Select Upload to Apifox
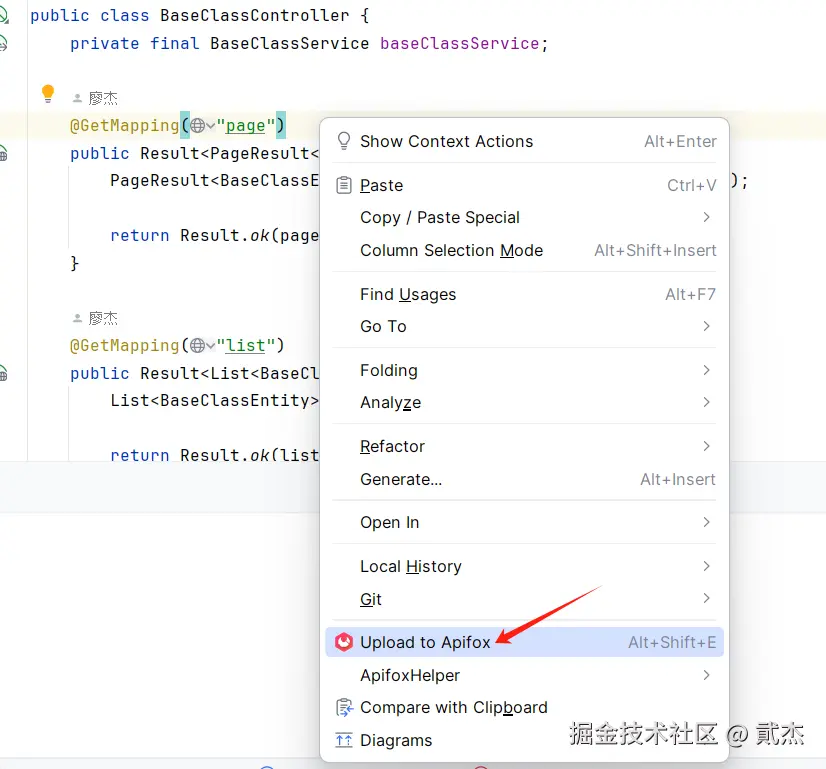 524,642
